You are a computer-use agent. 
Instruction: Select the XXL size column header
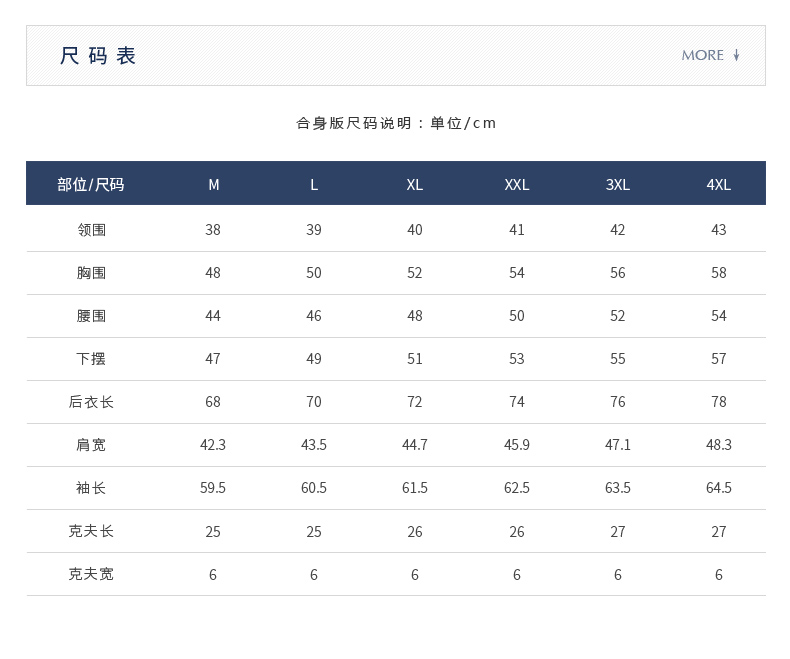point(517,185)
